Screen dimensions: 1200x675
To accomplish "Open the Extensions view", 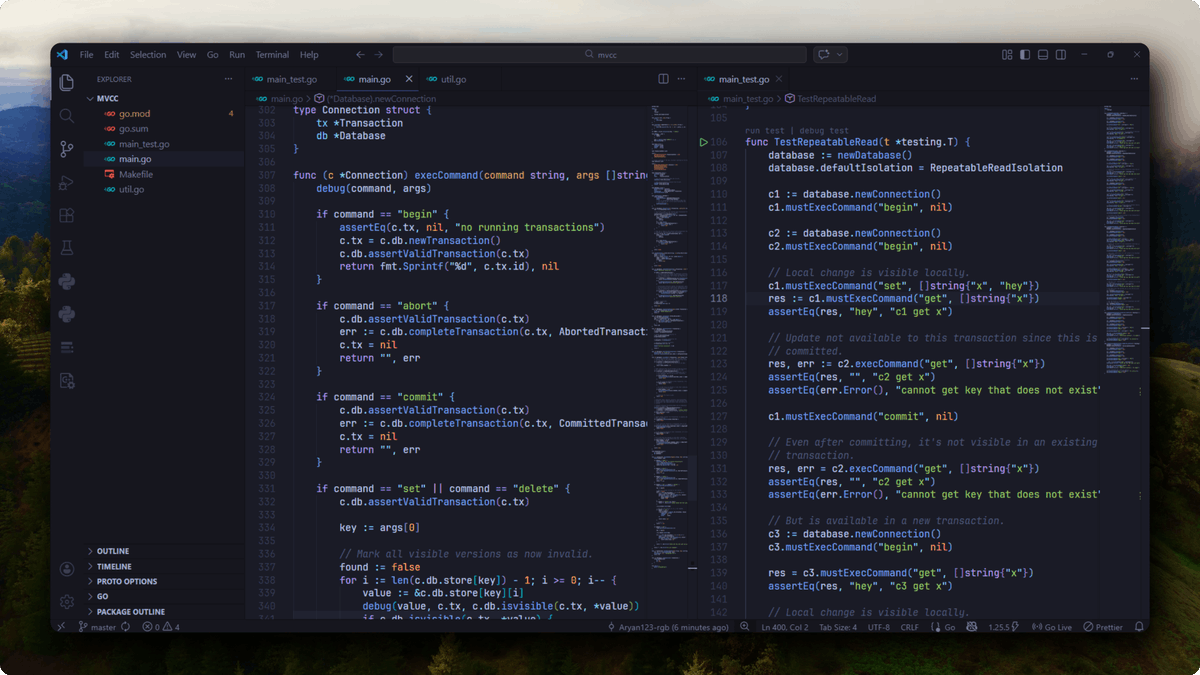I will (x=67, y=215).
